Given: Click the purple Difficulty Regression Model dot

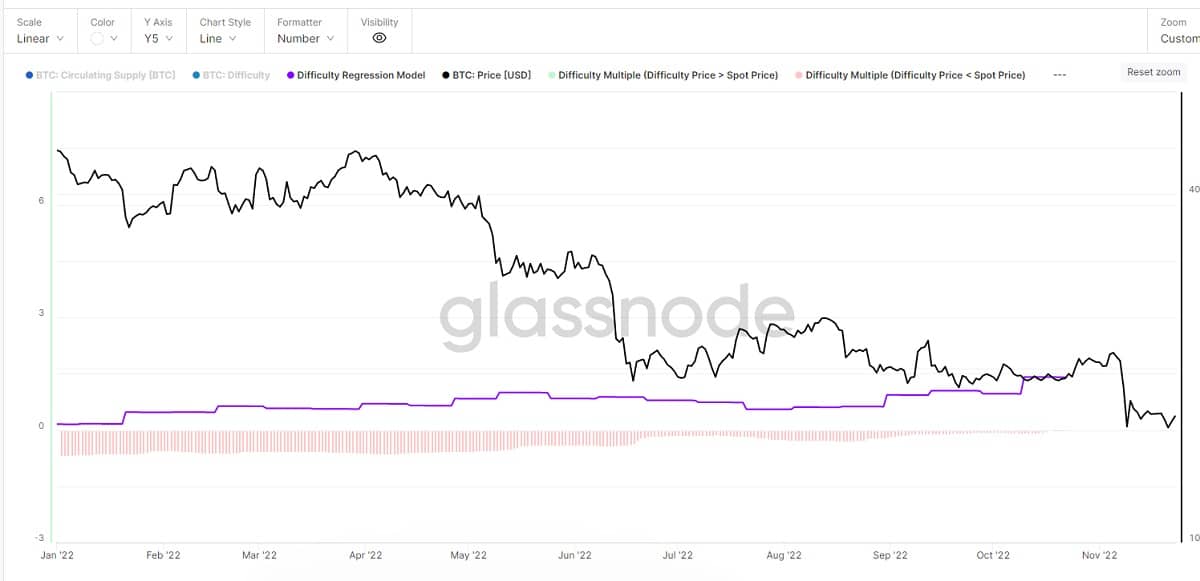Looking at the screenshot, I should pyautogui.click(x=290, y=75).
